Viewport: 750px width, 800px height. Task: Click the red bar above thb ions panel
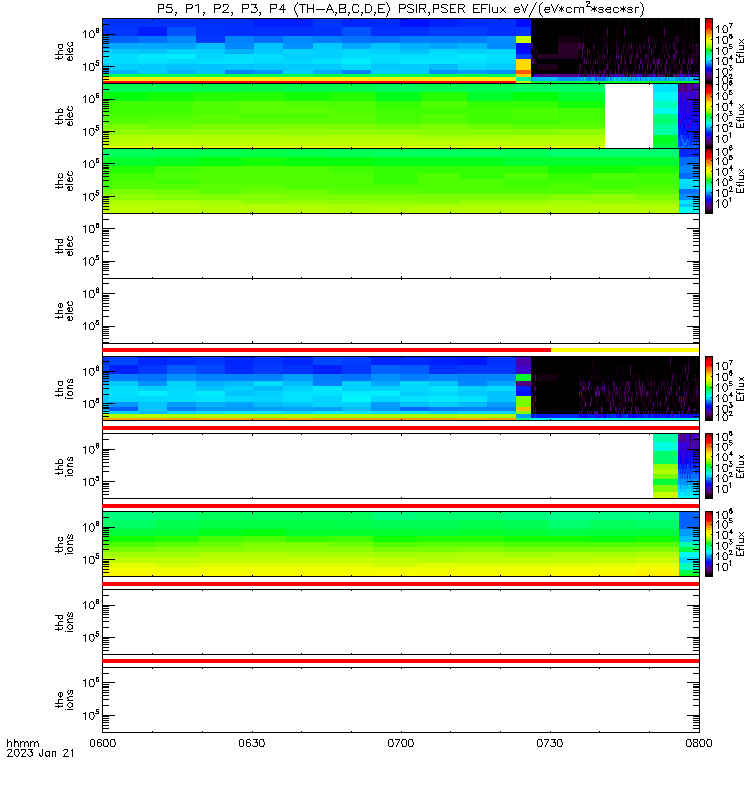[x=401, y=428]
